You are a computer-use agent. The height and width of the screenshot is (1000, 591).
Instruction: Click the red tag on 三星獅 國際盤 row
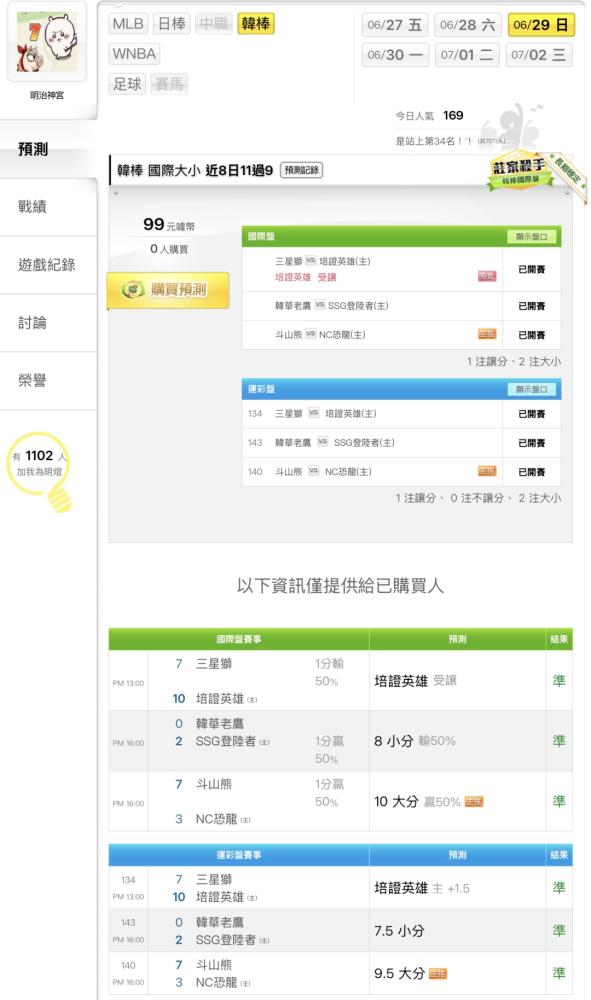pyautogui.click(x=487, y=276)
